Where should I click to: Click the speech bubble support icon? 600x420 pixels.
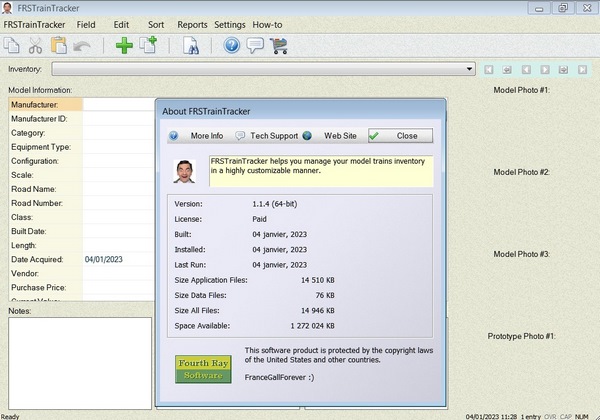coord(255,46)
